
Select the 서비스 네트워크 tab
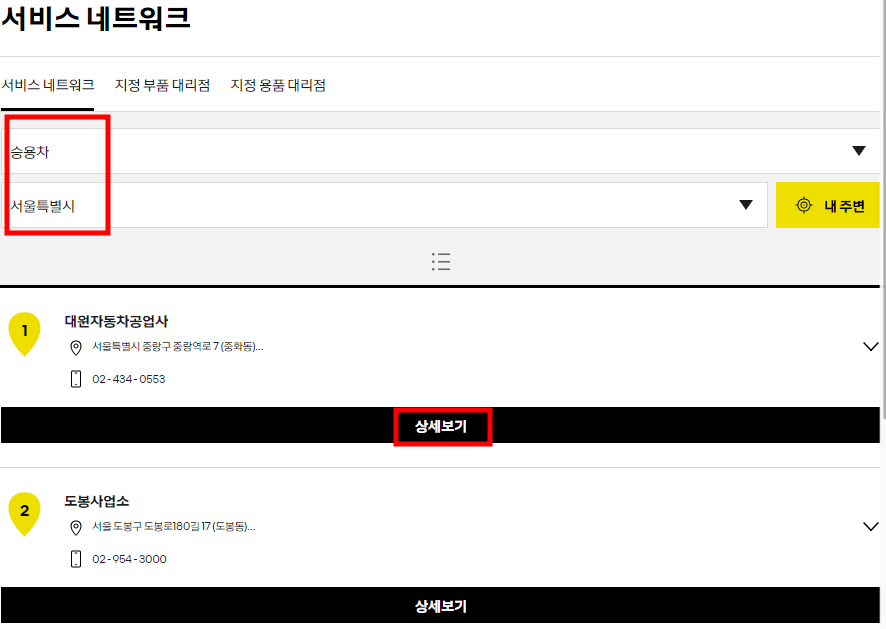tap(47, 85)
